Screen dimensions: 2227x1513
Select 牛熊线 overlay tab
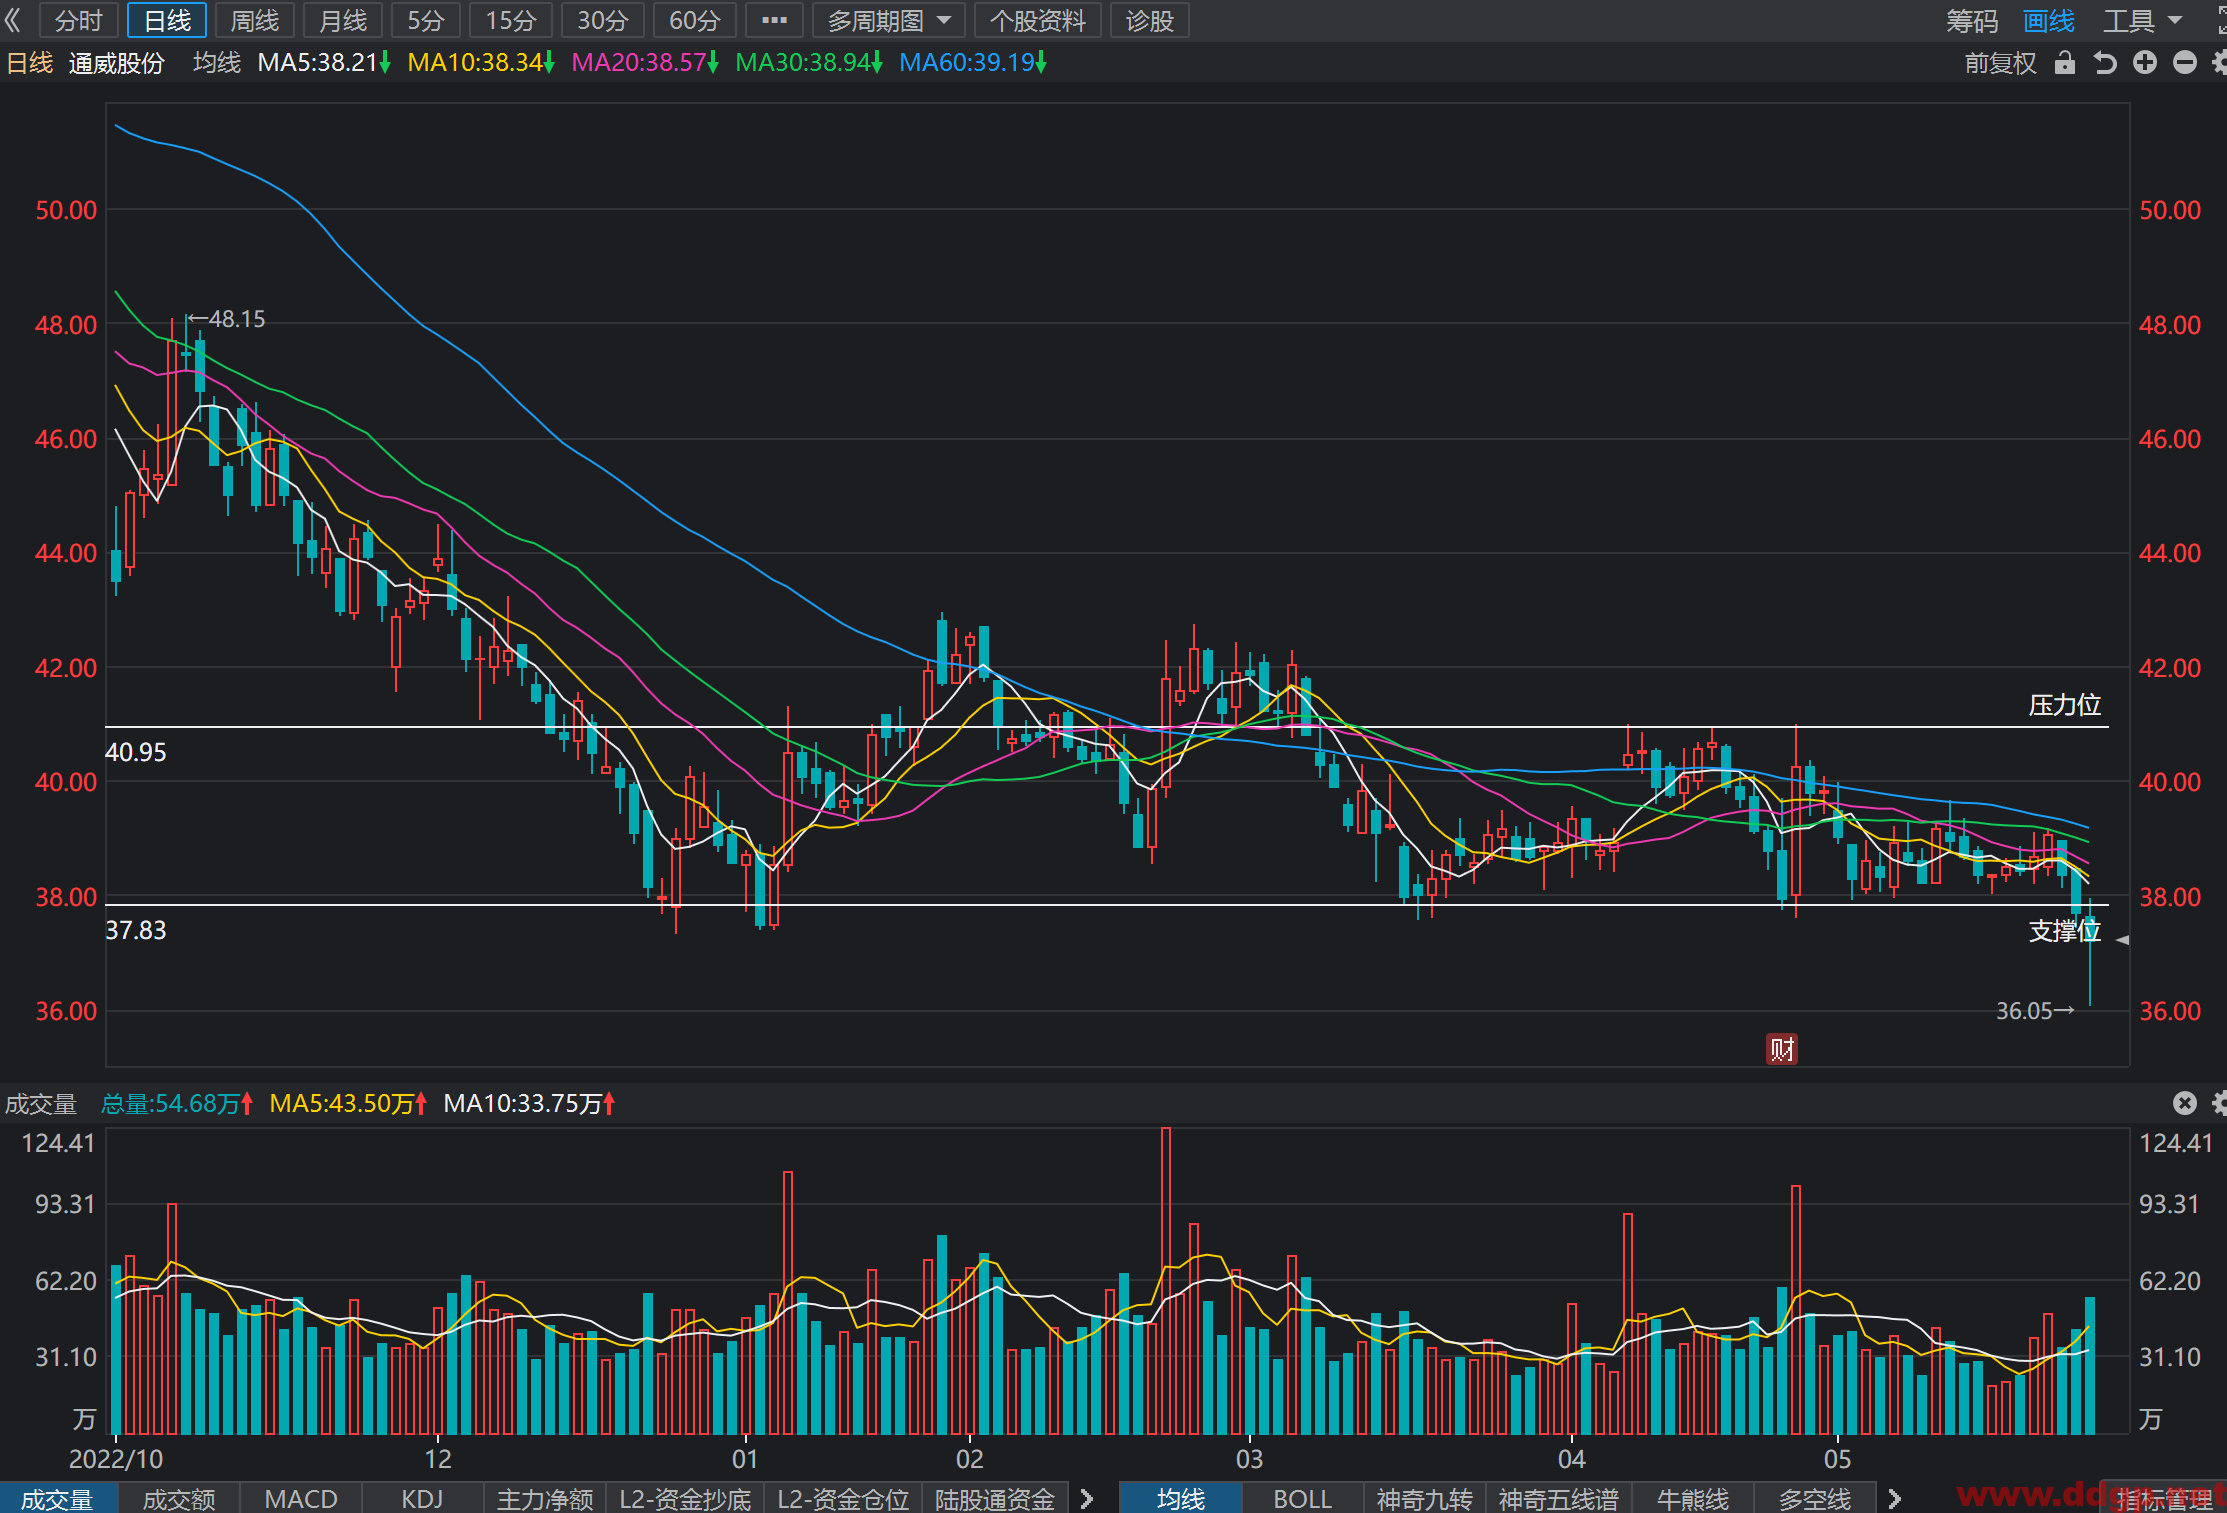(1693, 1498)
